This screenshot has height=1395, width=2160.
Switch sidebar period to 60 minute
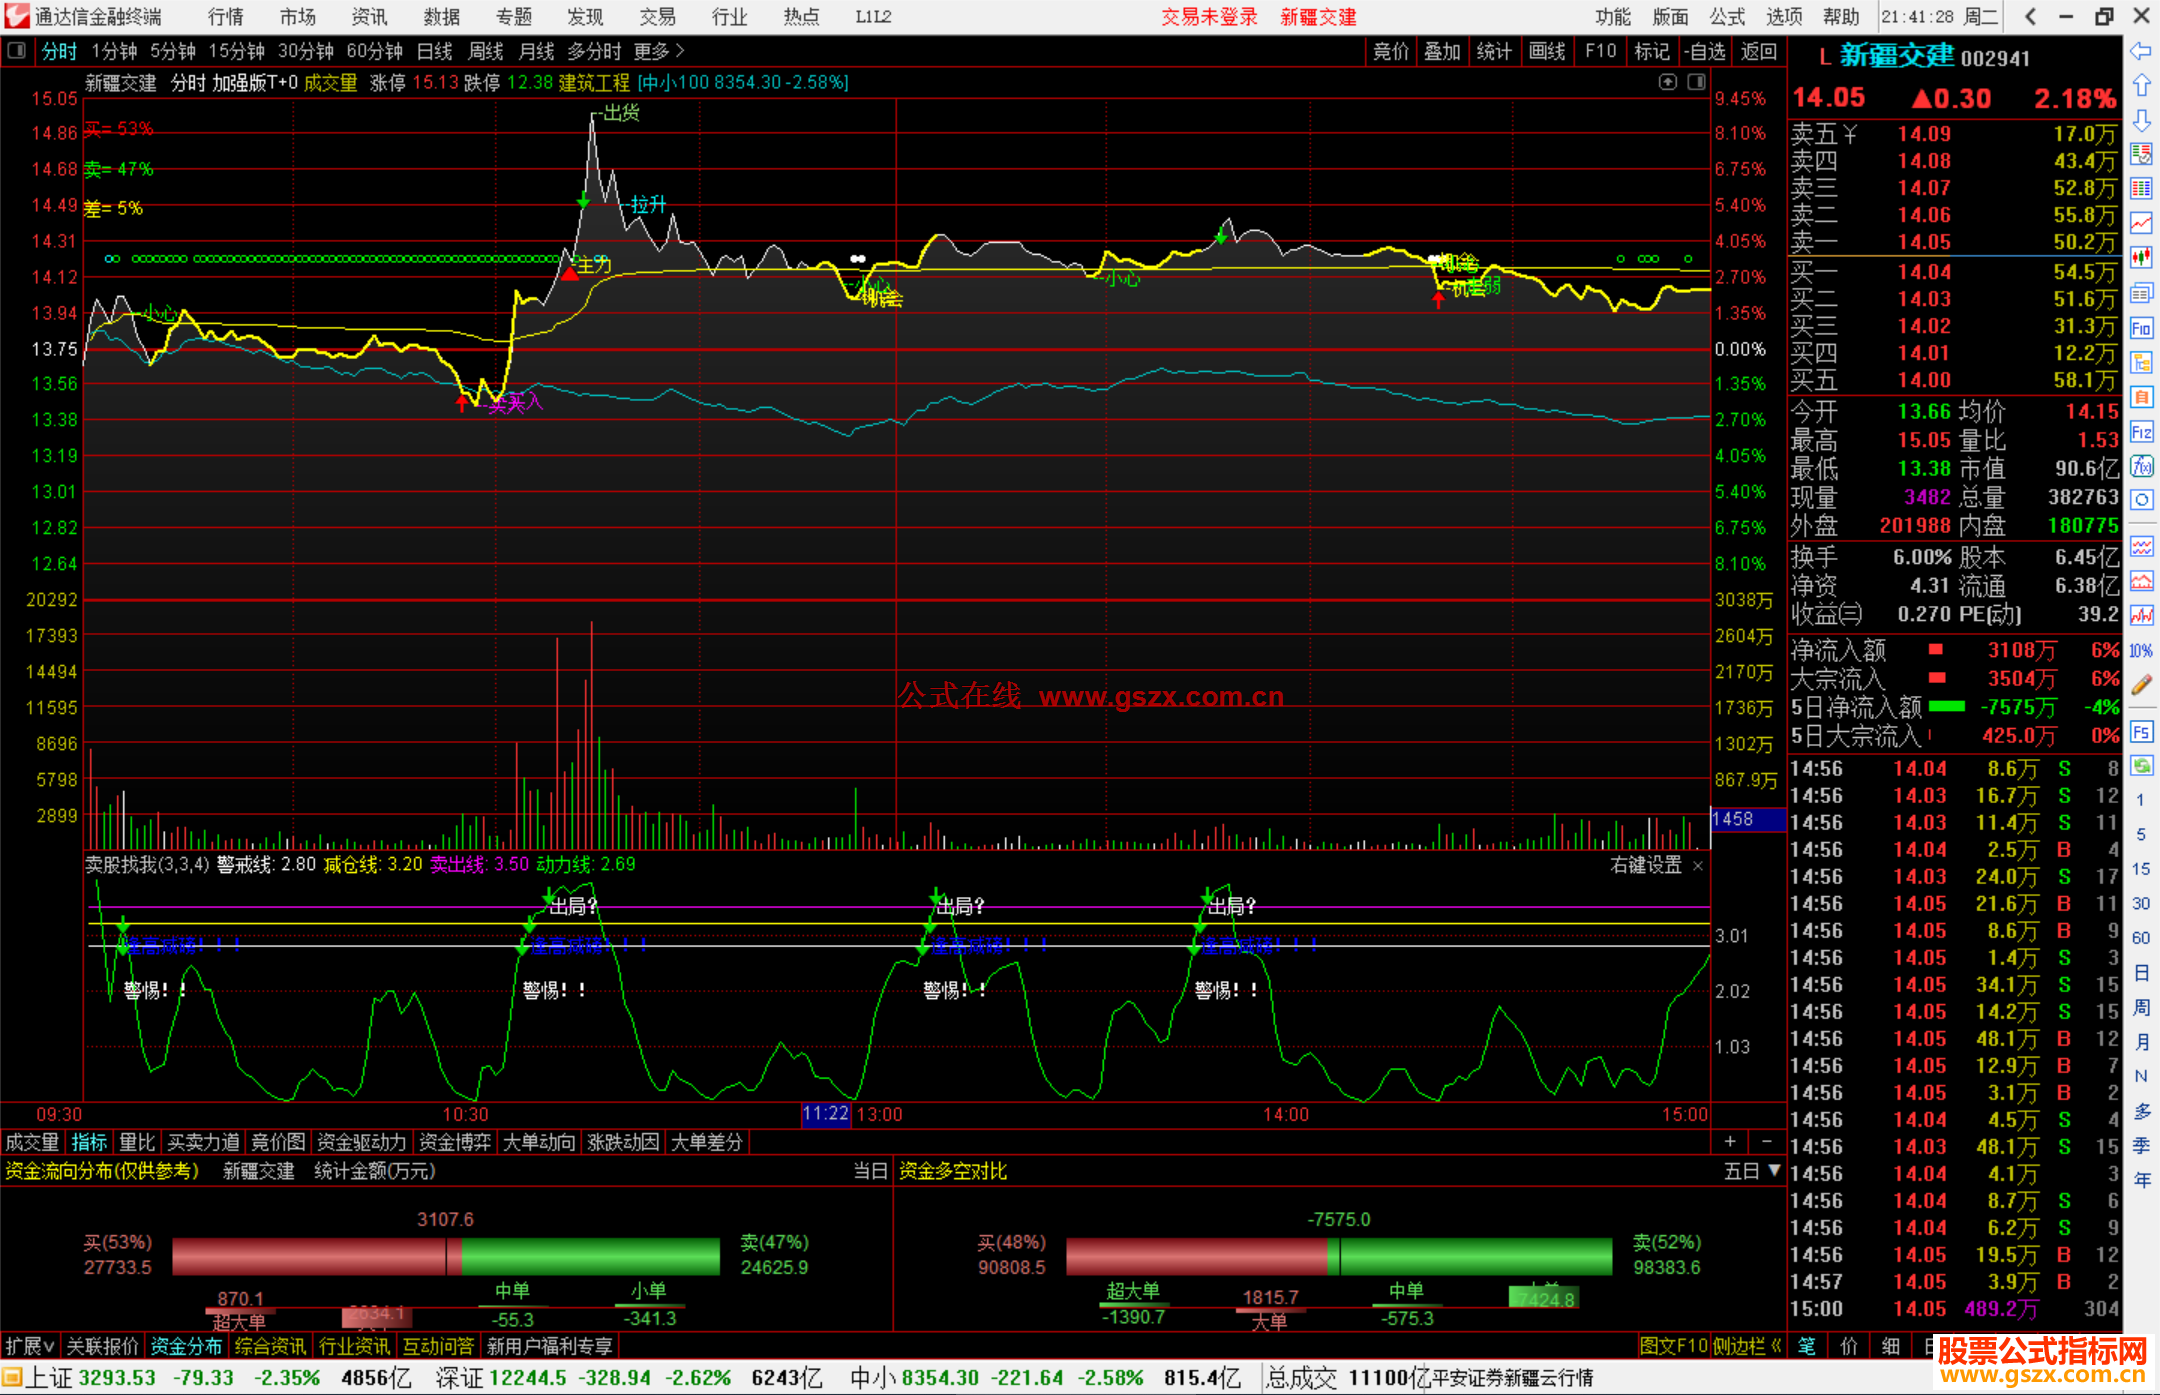[2141, 938]
